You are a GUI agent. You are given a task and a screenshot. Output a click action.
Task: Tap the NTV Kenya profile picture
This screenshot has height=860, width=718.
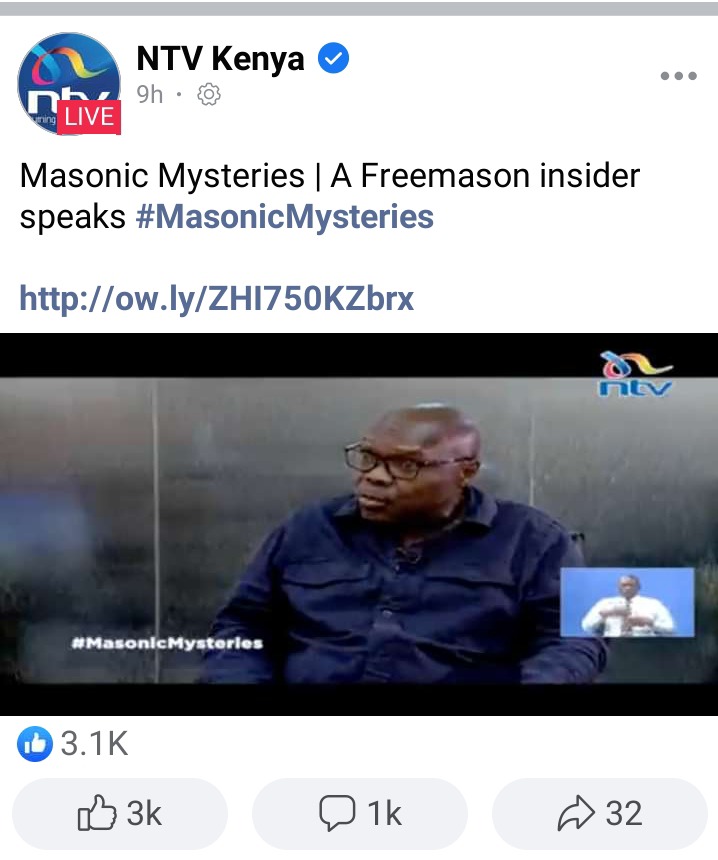[x=69, y=83]
